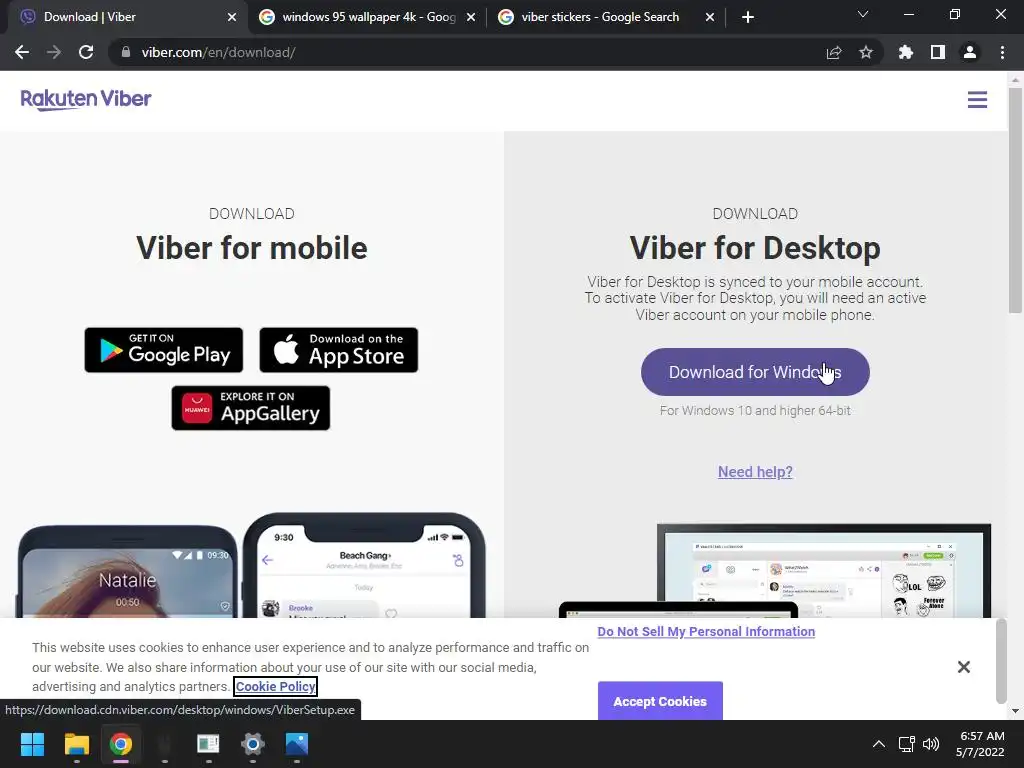Go forward with the browser arrow

(54, 52)
